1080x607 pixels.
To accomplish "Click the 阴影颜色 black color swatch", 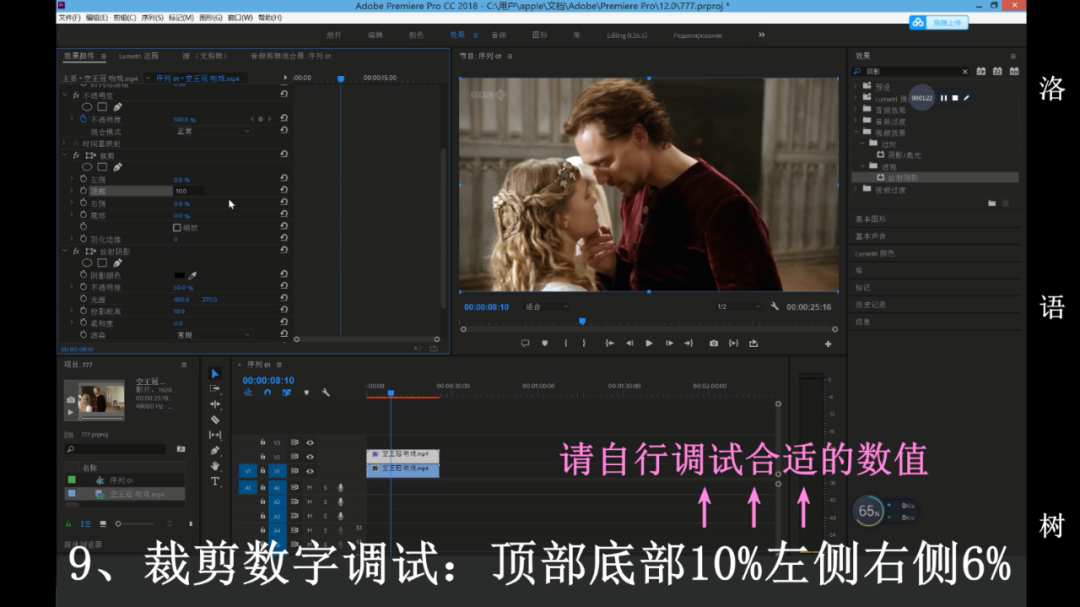I will (x=179, y=276).
